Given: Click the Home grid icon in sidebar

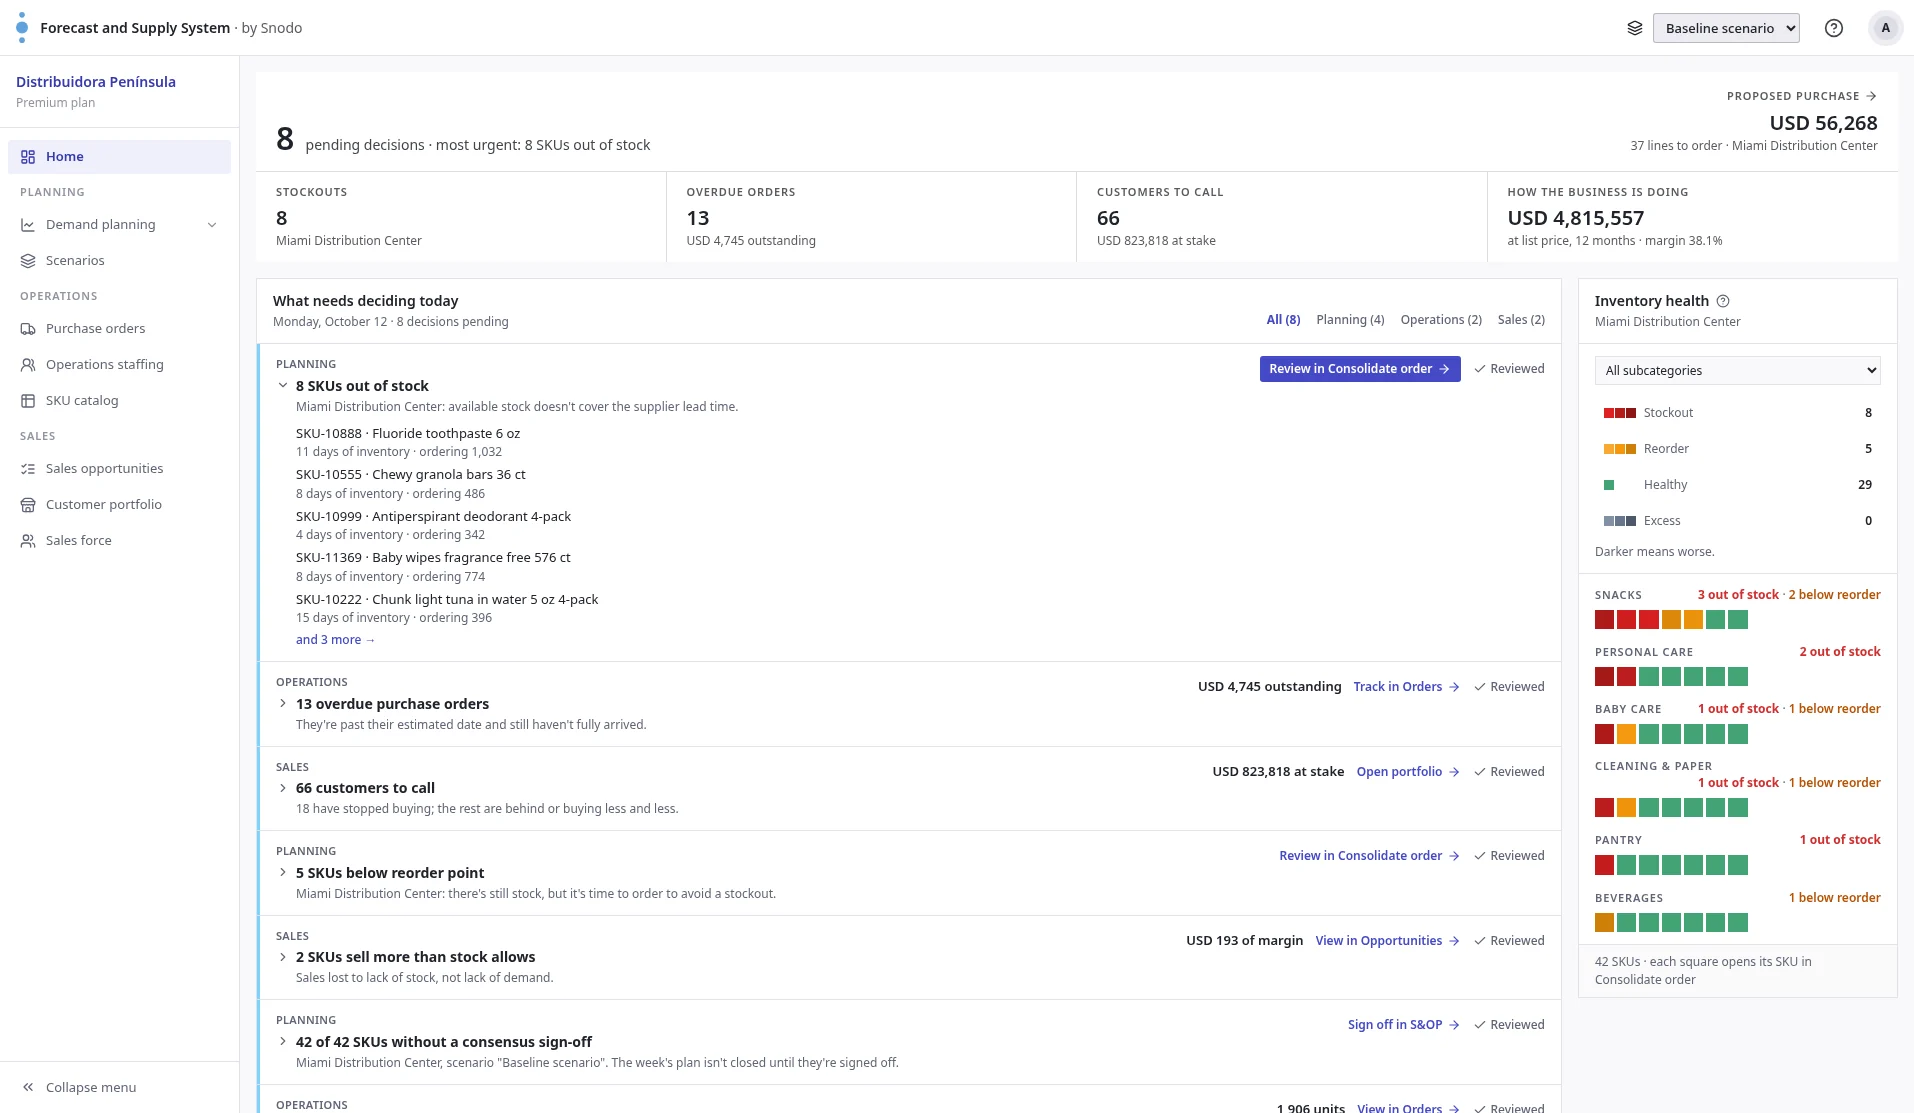Looking at the screenshot, I should (x=28, y=157).
